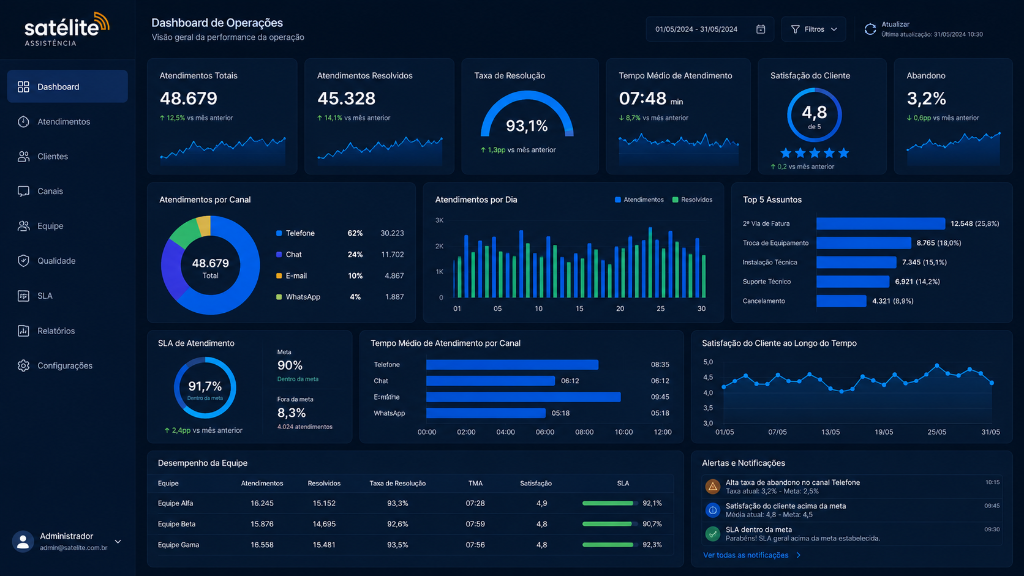Toggle Atendimentos legend in daily chart
This screenshot has width=1024, height=576.
pyautogui.click(x=639, y=200)
